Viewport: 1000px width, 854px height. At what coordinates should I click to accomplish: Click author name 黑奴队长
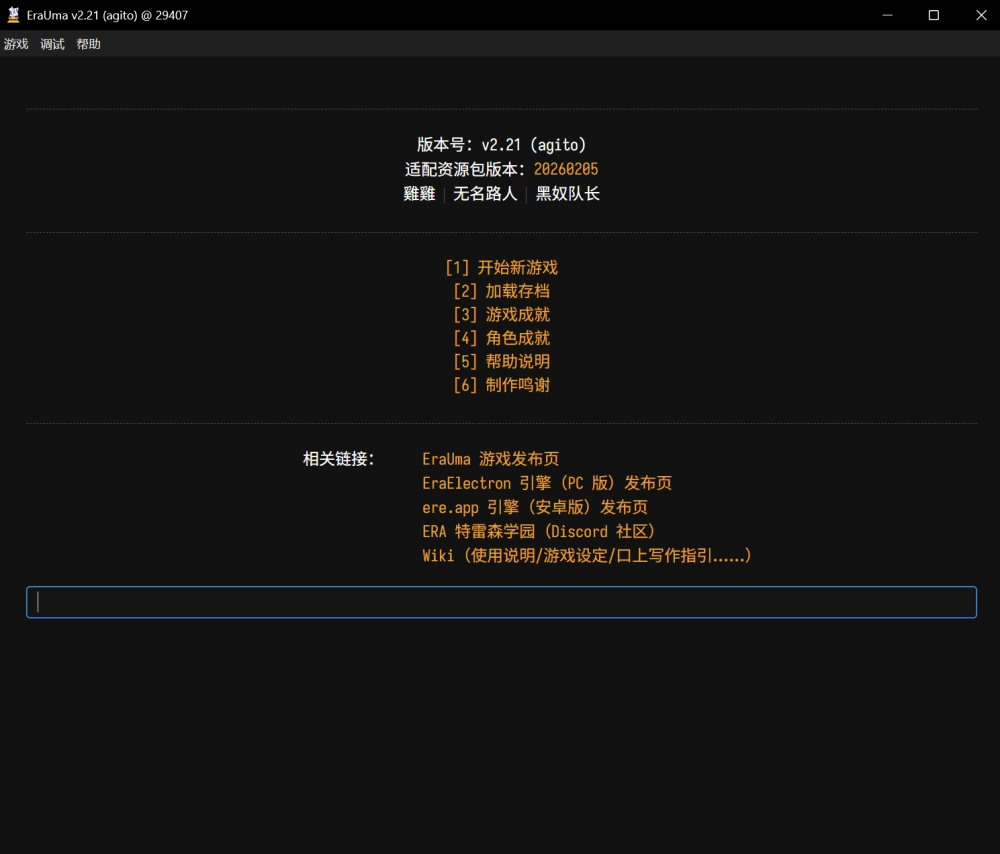pos(568,194)
